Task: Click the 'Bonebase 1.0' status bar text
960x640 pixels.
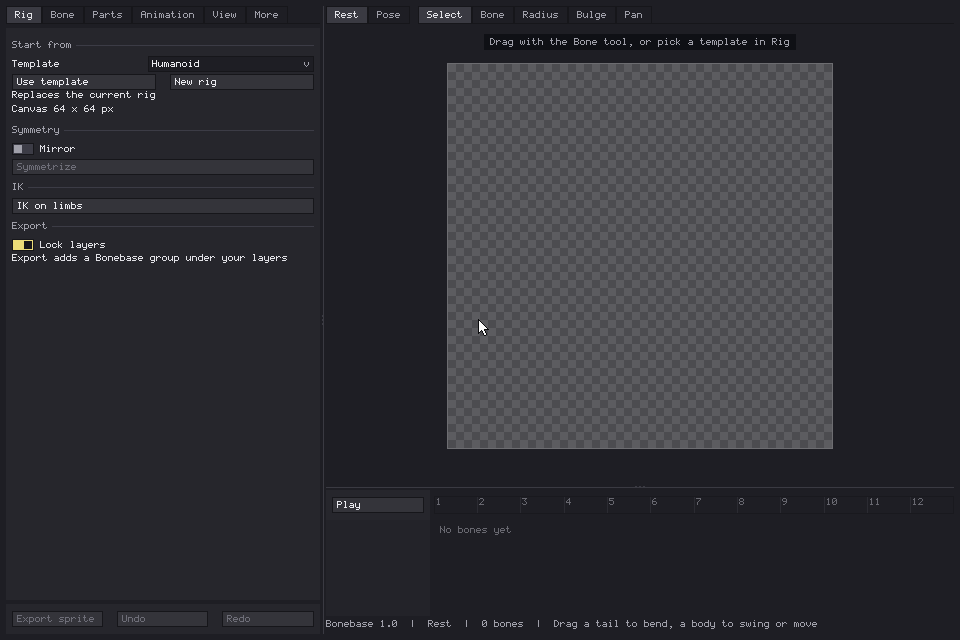Action: click(x=361, y=624)
